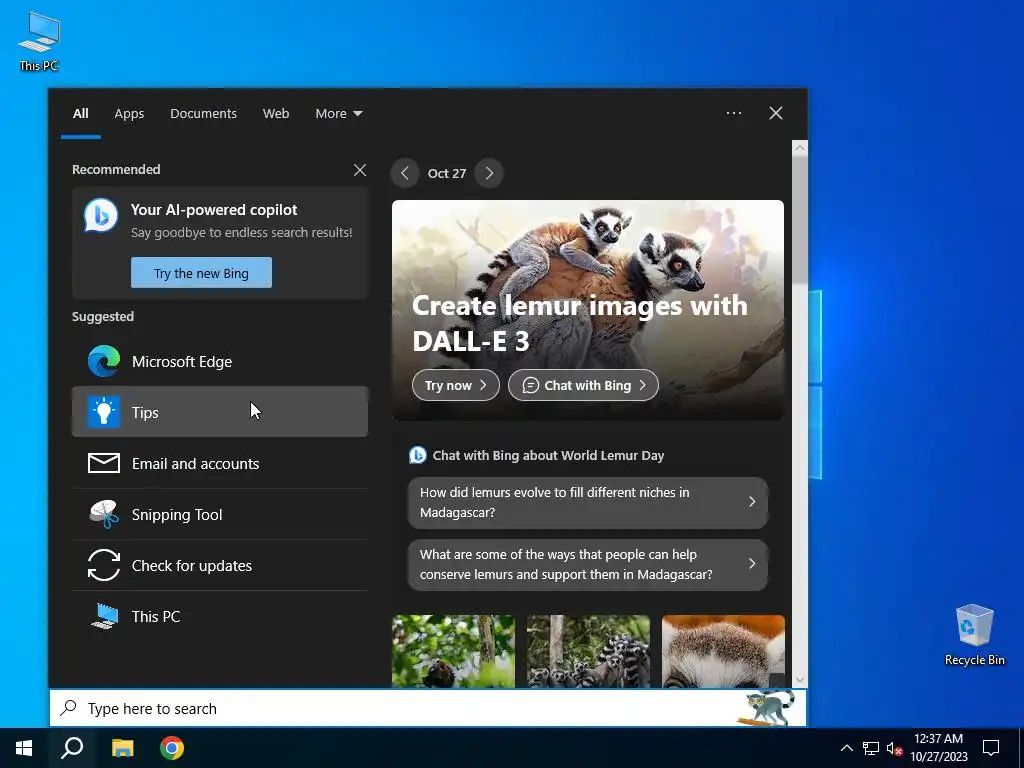Viewport: 1024px width, 768px height.
Task: Switch to the Web search tab
Action: tap(276, 114)
